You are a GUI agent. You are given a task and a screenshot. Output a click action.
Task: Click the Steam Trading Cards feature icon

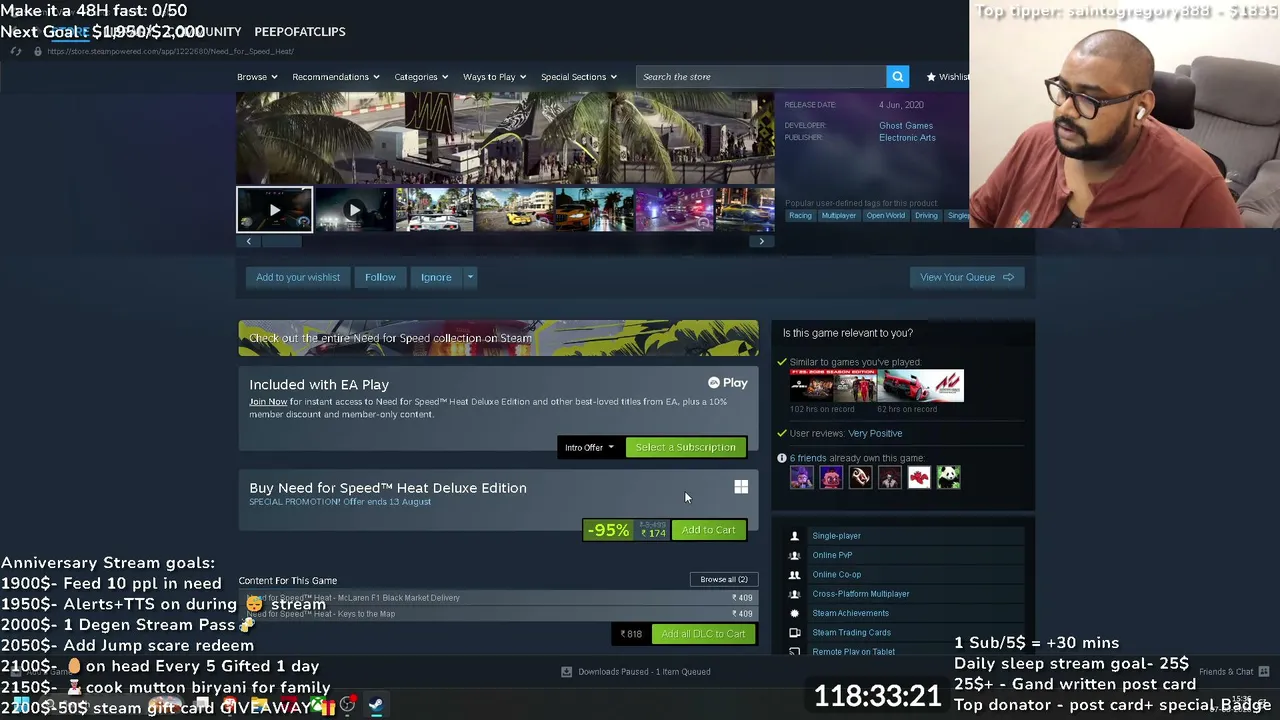(x=795, y=633)
